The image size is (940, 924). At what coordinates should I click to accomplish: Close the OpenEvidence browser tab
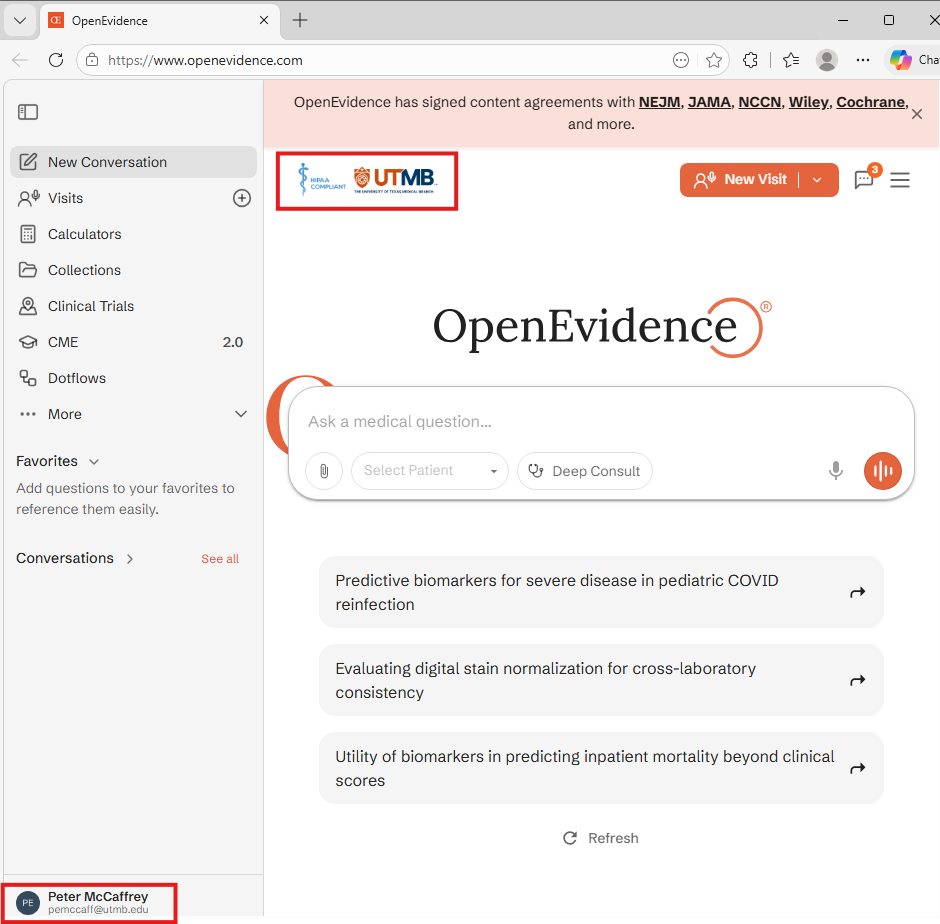click(264, 20)
